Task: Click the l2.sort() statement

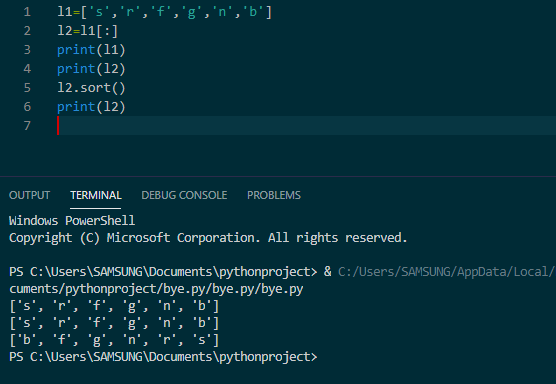Action: pos(91,88)
